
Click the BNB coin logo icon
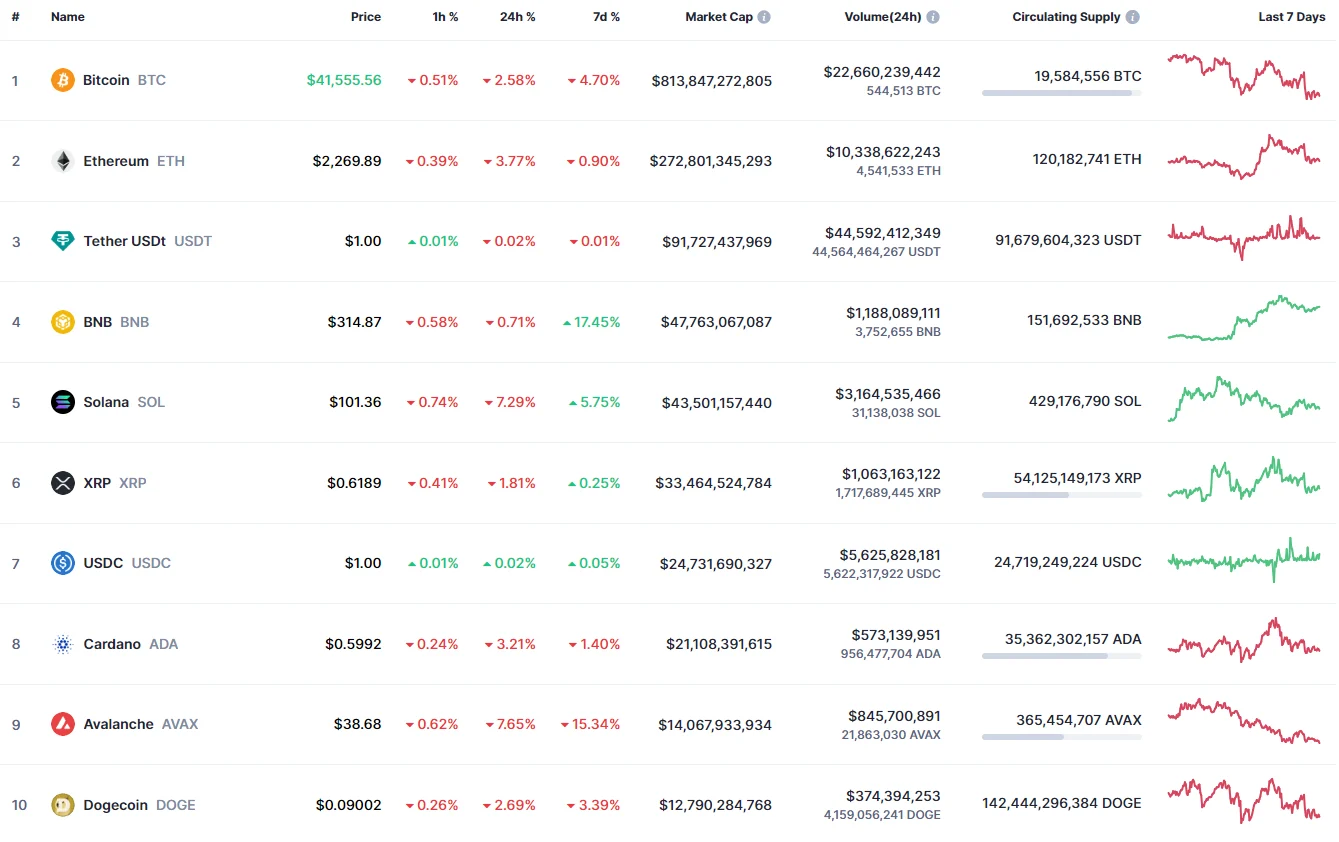pyautogui.click(x=63, y=322)
